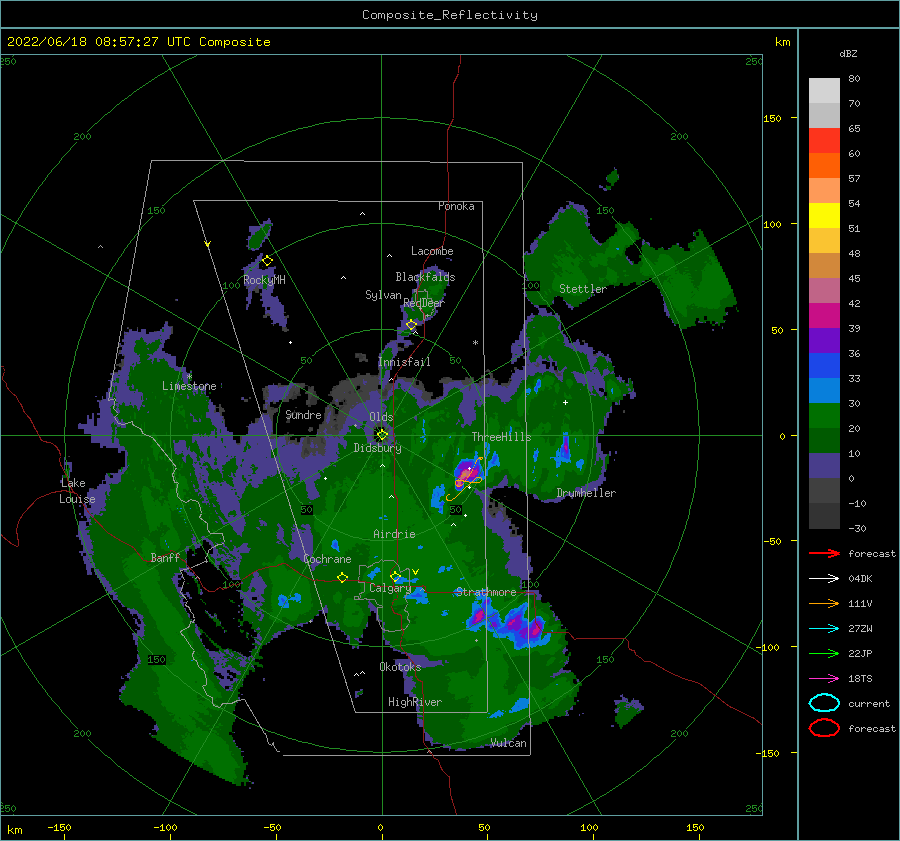
Task: Click the Lake Louise label
Action: click(x=77, y=491)
